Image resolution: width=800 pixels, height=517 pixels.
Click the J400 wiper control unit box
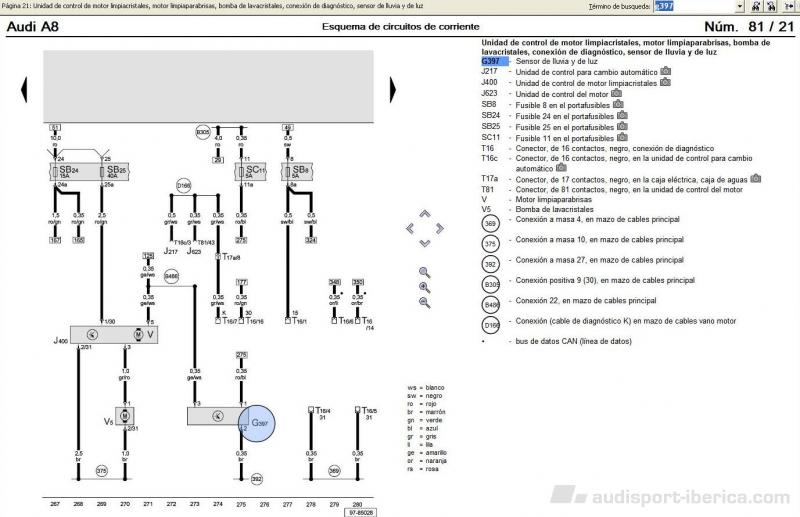(x=114, y=335)
